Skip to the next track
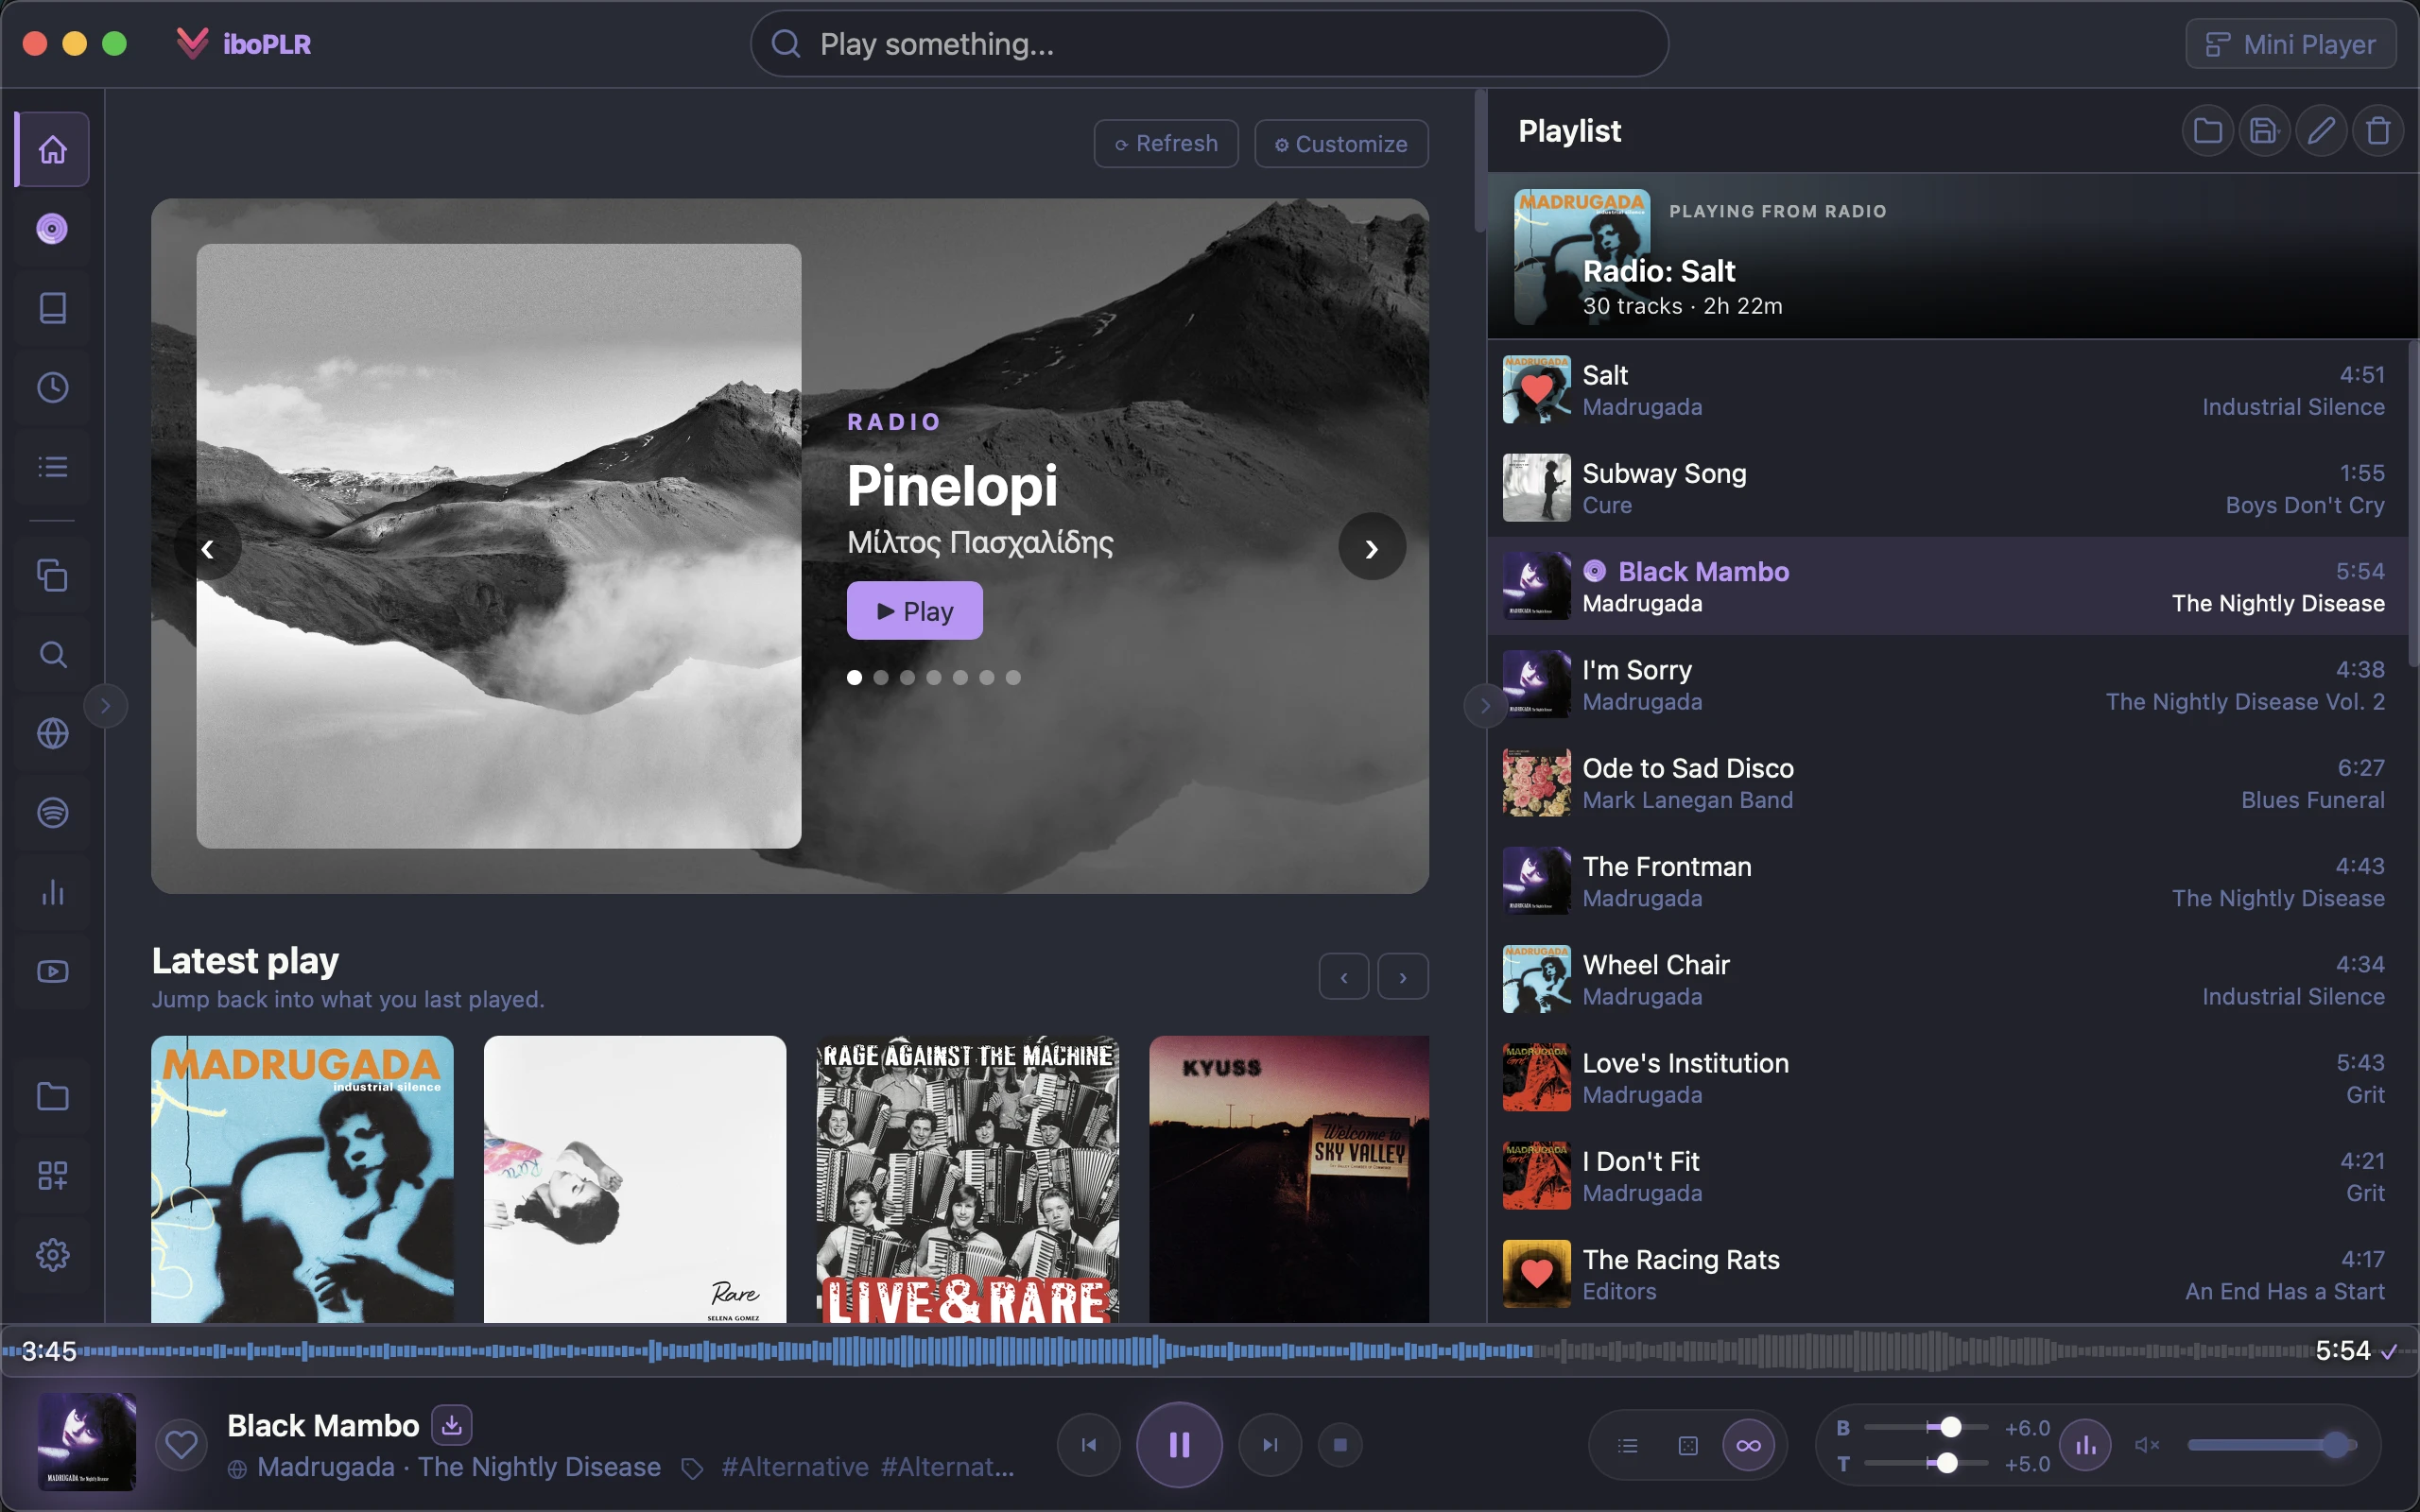Screen dimensions: 2420x1512 tap(1270, 1445)
